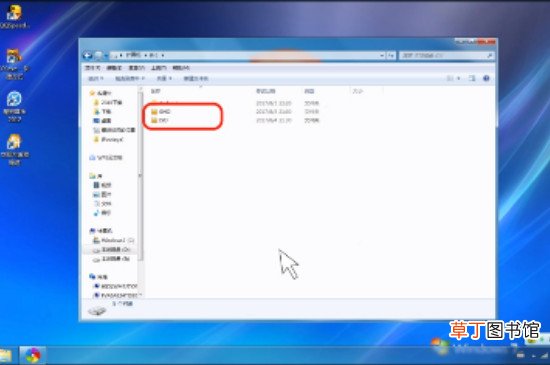This screenshot has width=550, height=365.
Task: Click into the Explorer search box
Action: tap(446, 55)
